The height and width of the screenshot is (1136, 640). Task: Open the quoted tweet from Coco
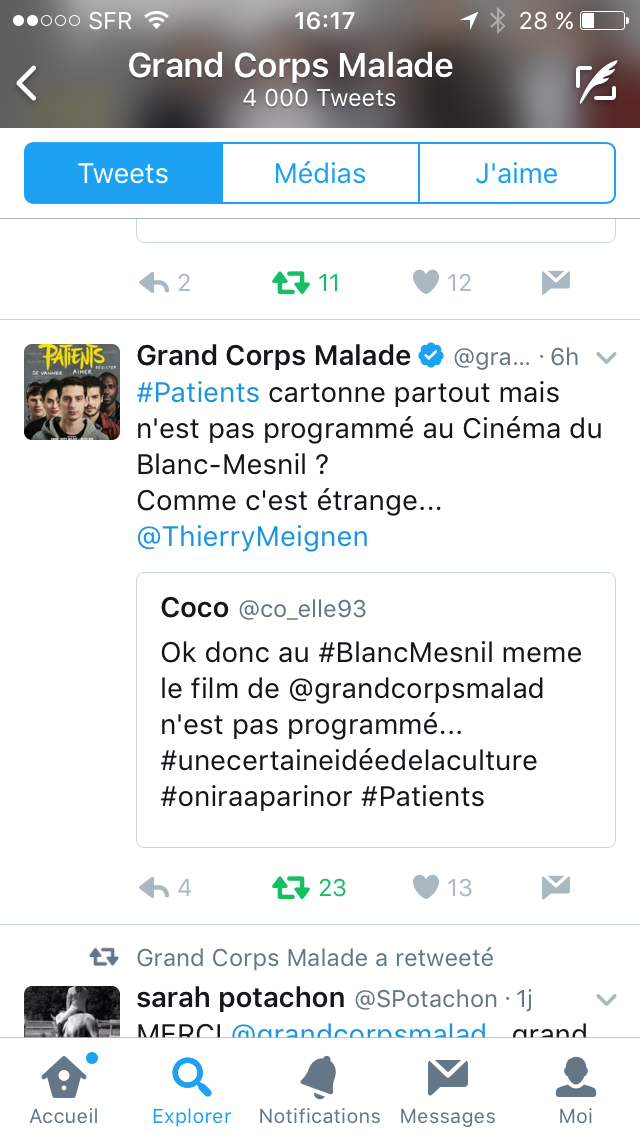(375, 709)
